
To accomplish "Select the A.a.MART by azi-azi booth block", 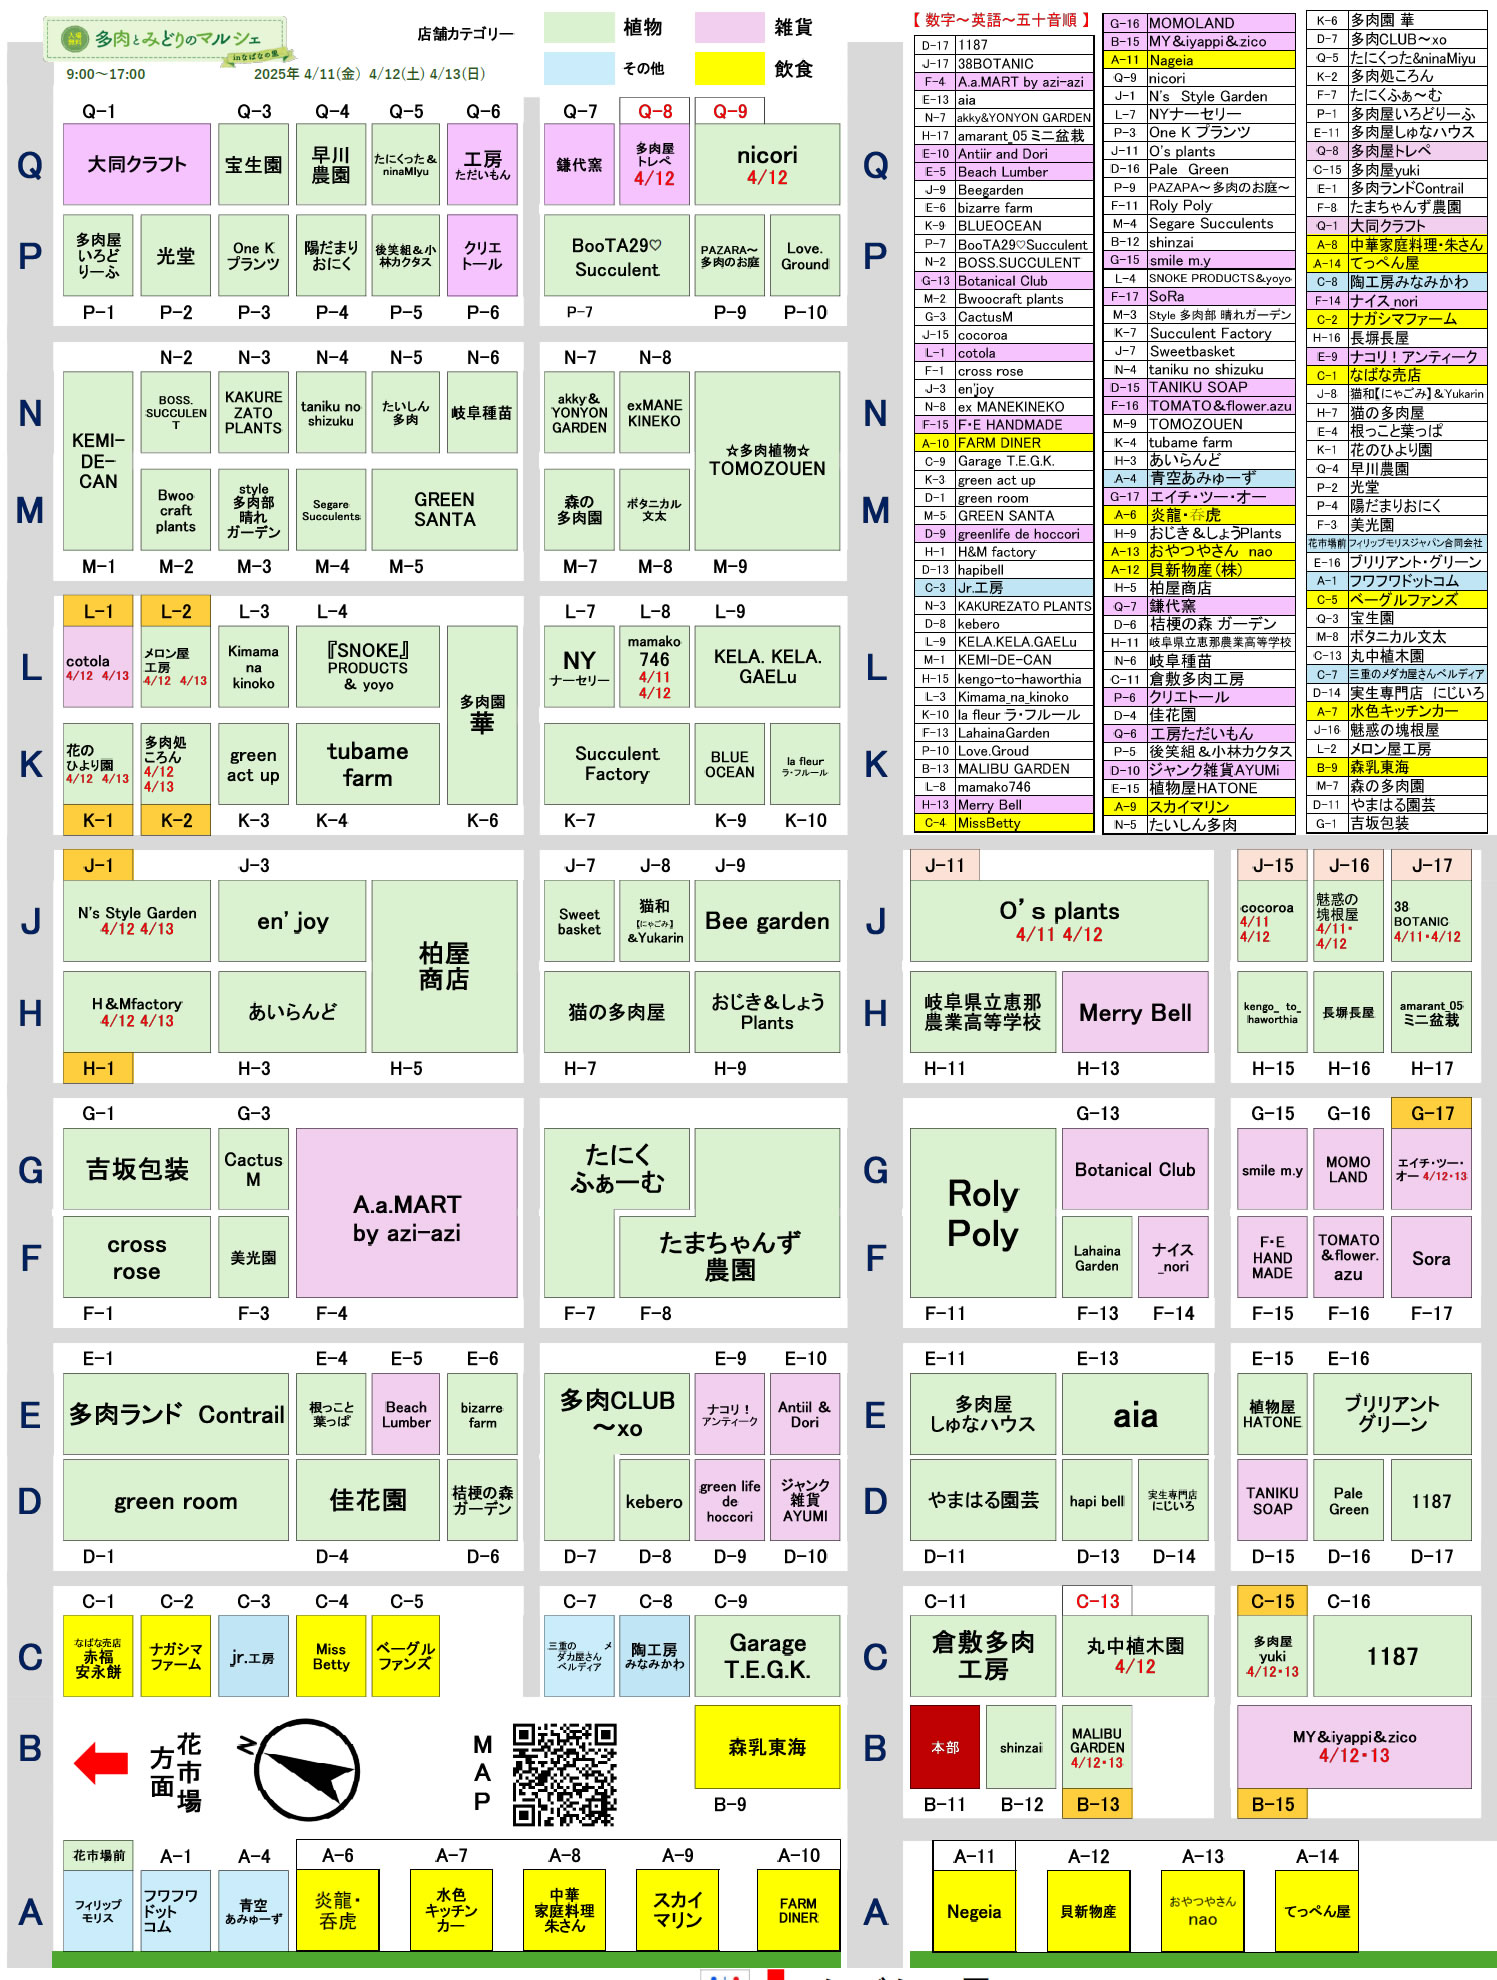I will coord(406,1213).
